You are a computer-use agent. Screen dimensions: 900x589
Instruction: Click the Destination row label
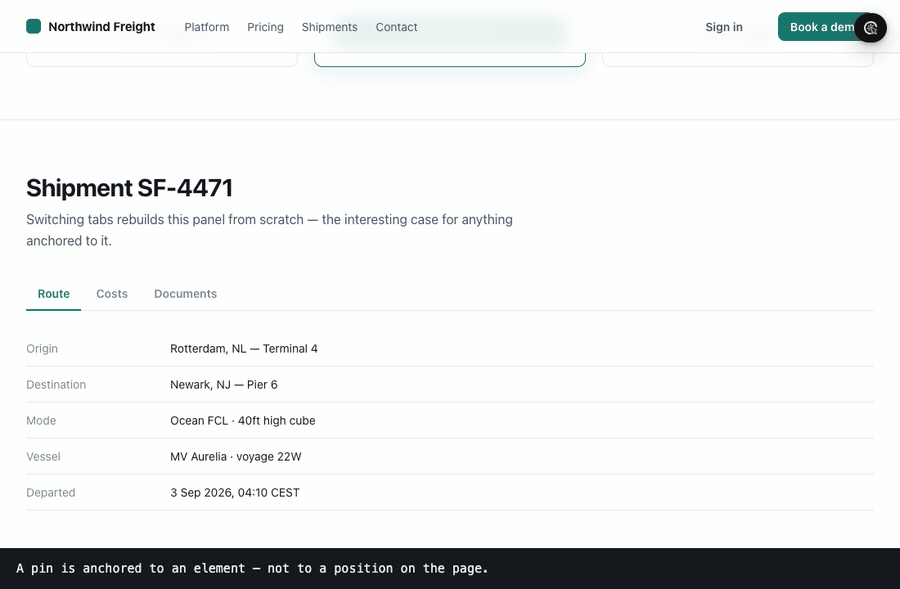56,385
